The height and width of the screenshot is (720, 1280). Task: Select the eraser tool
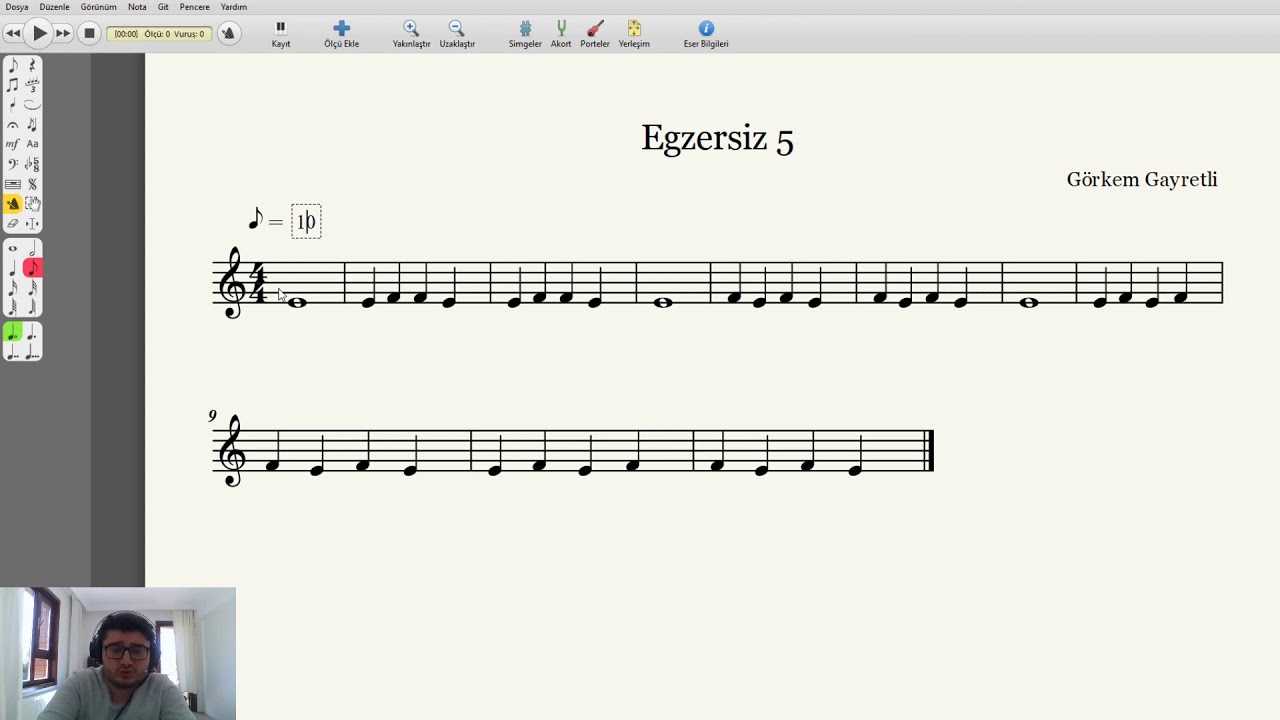[13, 224]
